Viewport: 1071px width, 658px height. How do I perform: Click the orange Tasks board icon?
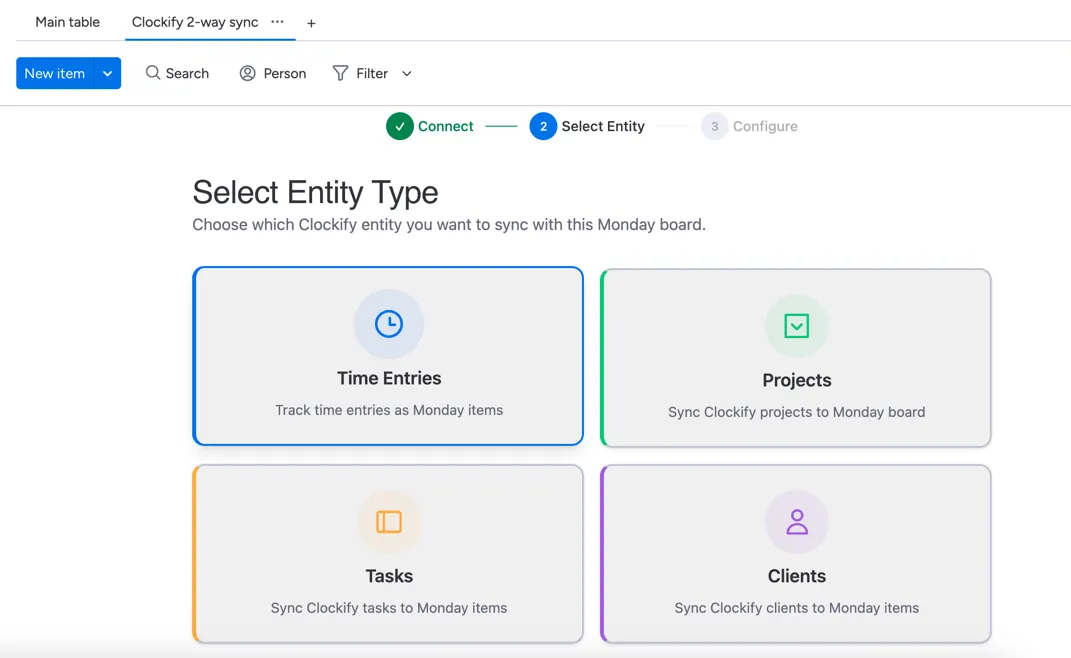pos(388,522)
